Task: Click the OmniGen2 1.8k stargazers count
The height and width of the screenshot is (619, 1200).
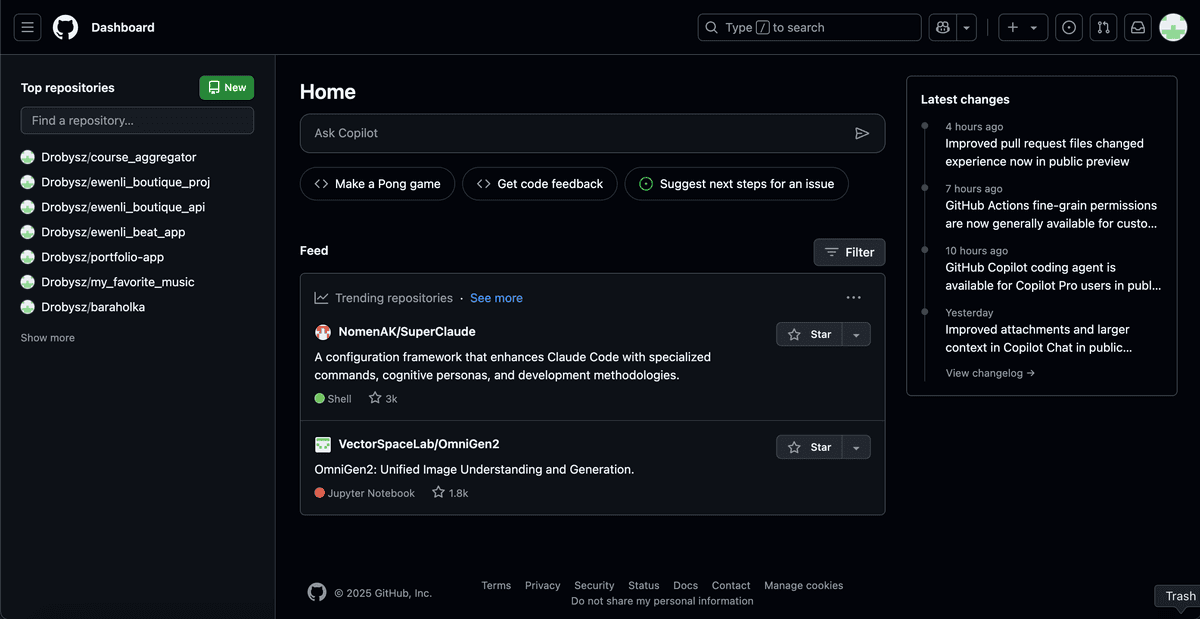Action: 450,493
